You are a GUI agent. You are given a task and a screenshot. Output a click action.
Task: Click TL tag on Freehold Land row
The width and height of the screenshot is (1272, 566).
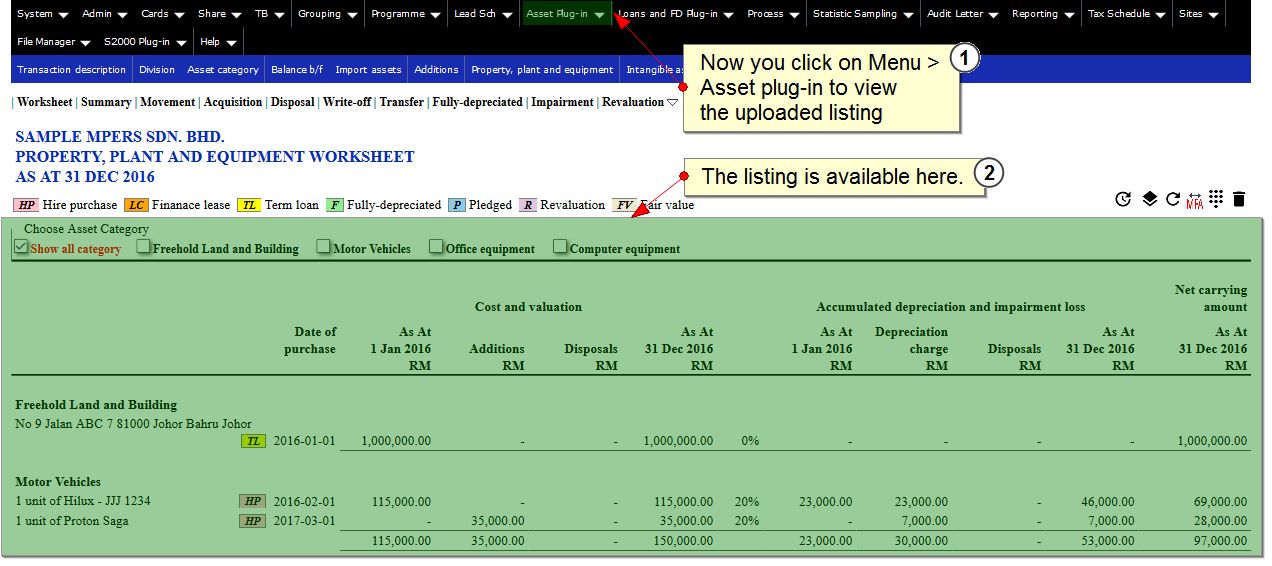click(254, 441)
